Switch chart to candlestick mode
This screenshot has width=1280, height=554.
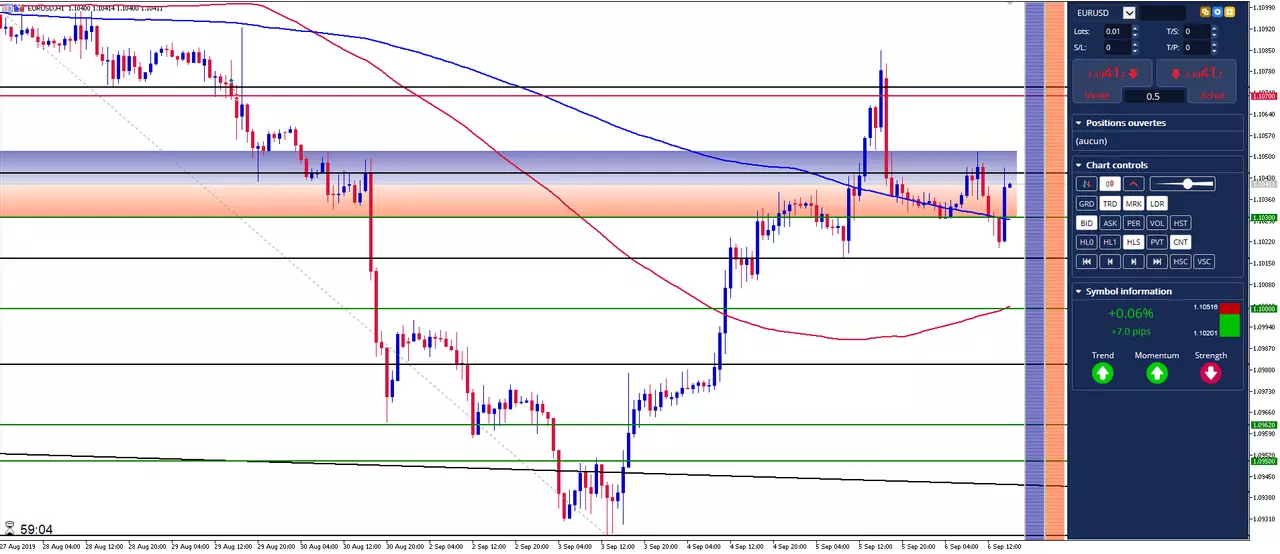click(x=1109, y=184)
